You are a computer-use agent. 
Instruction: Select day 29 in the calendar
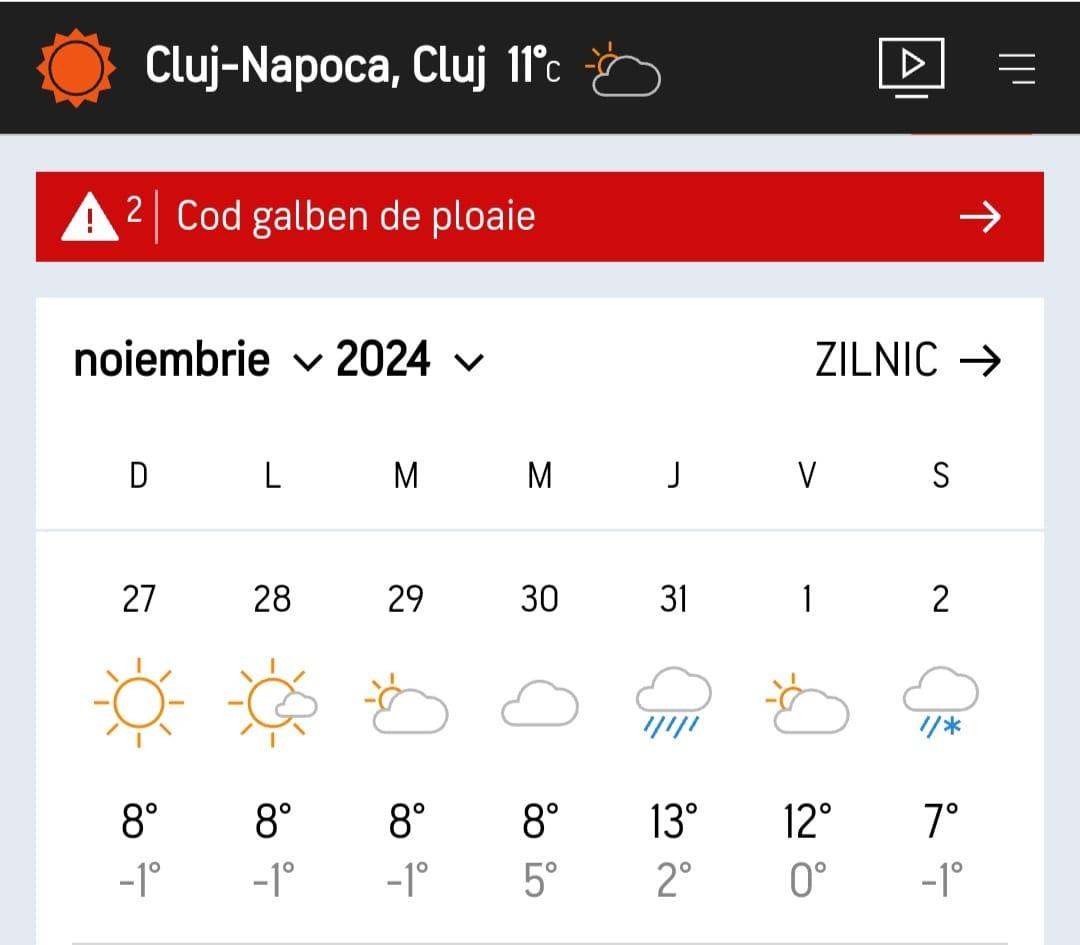tap(405, 599)
